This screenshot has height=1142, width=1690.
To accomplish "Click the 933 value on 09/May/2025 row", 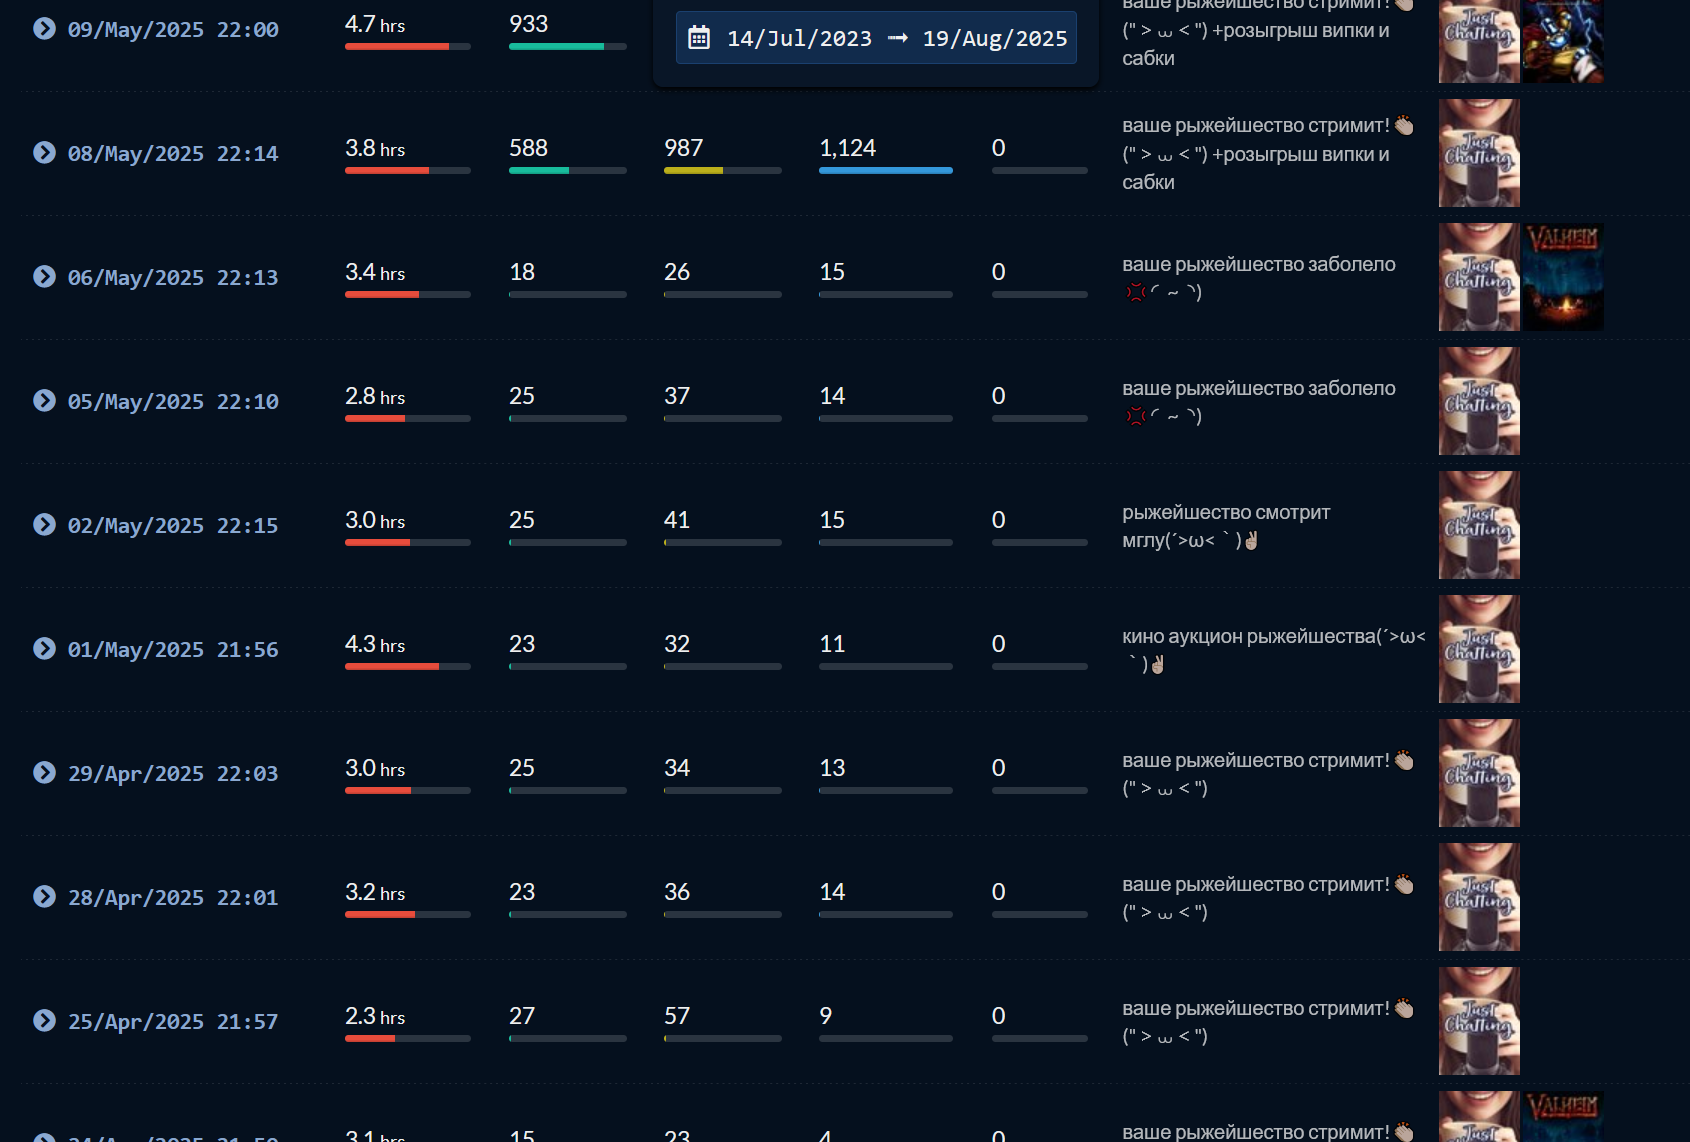I will [528, 24].
